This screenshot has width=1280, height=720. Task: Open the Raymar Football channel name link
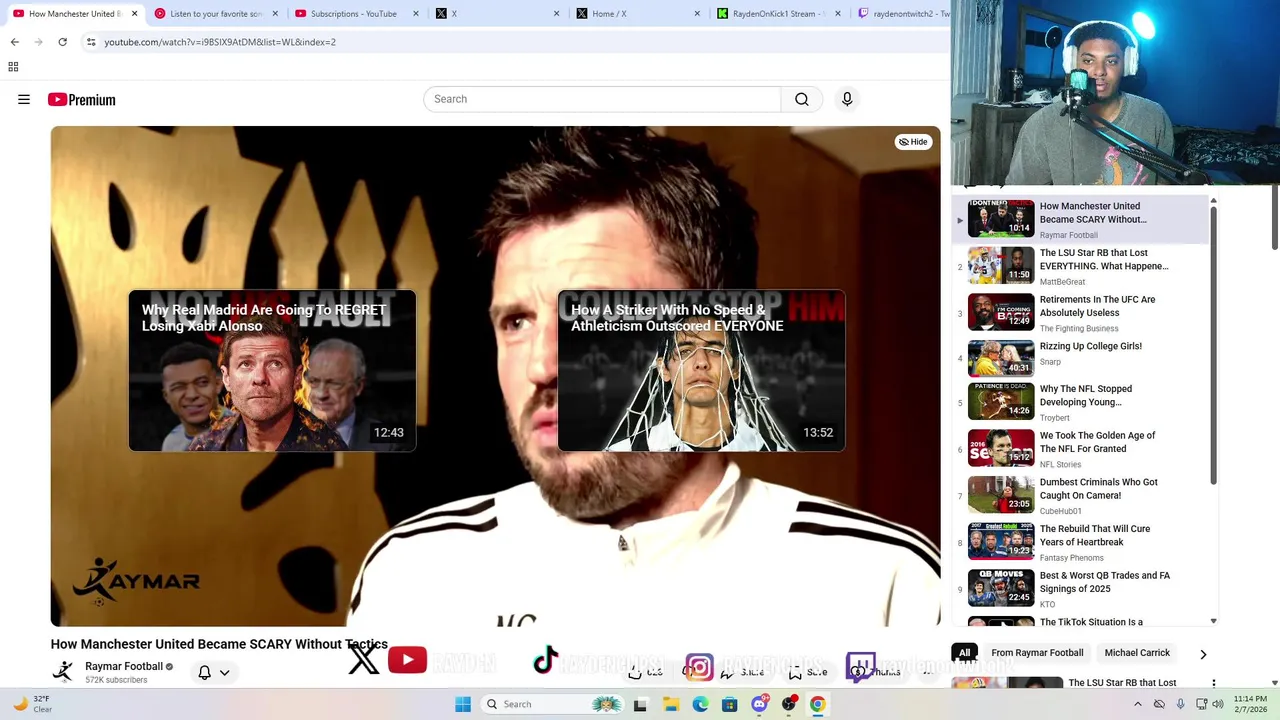124,666
